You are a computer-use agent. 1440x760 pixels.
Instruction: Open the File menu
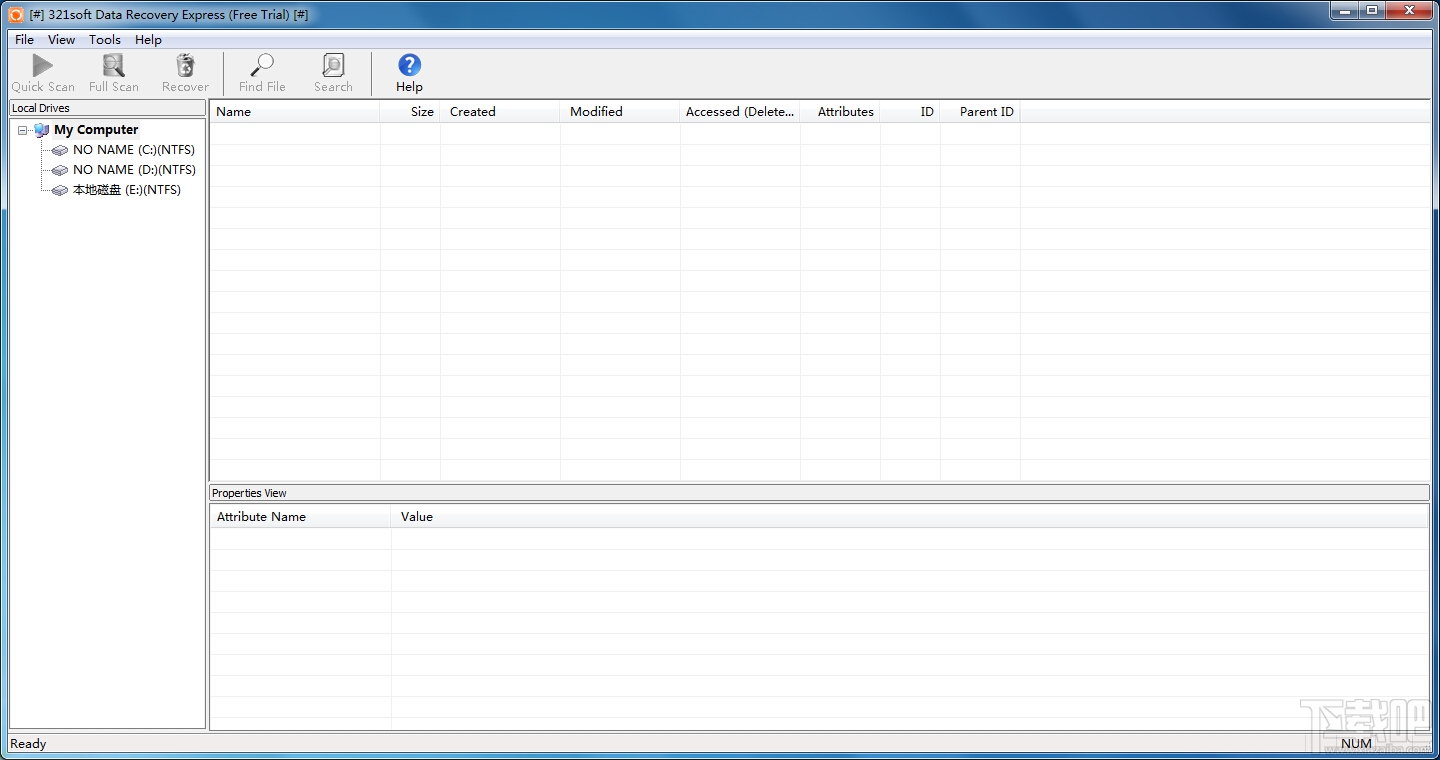[x=25, y=40]
